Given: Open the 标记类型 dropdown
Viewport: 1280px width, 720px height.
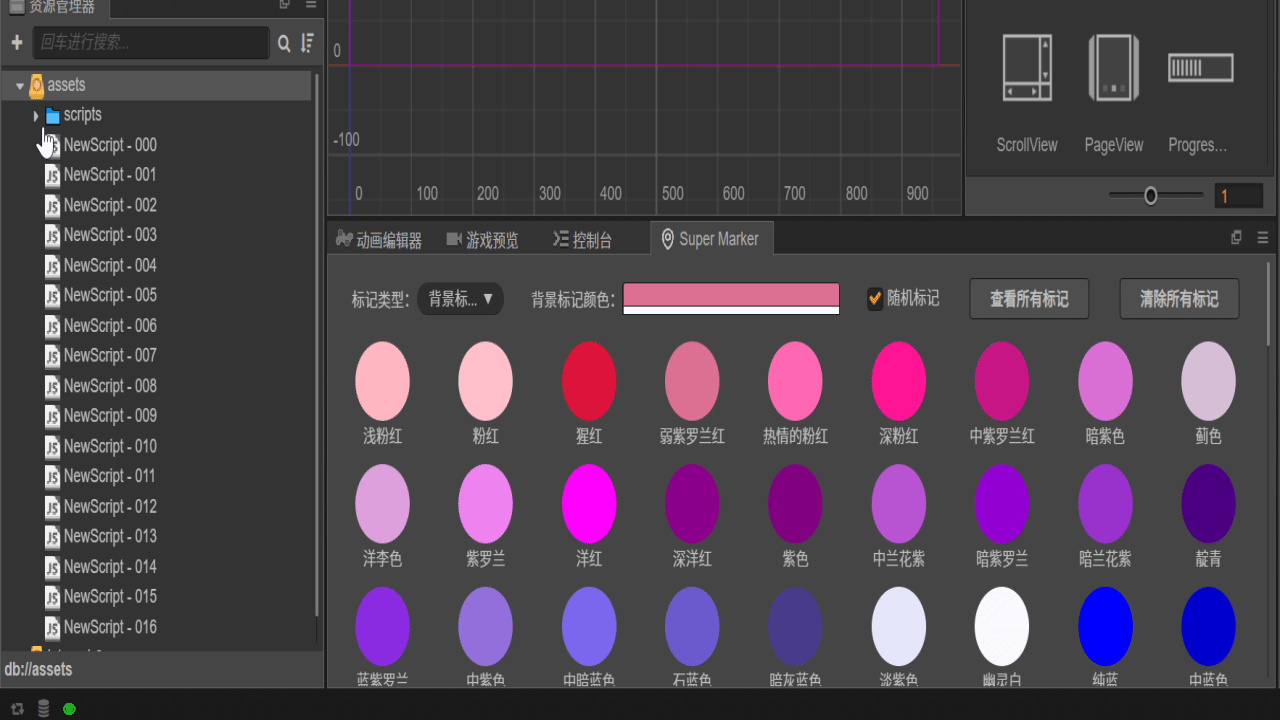Looking at the screenshot, I should coord(460,299).
